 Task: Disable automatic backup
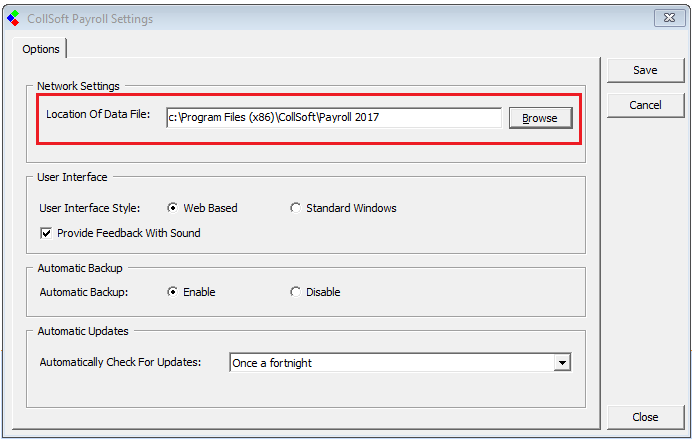295,292
